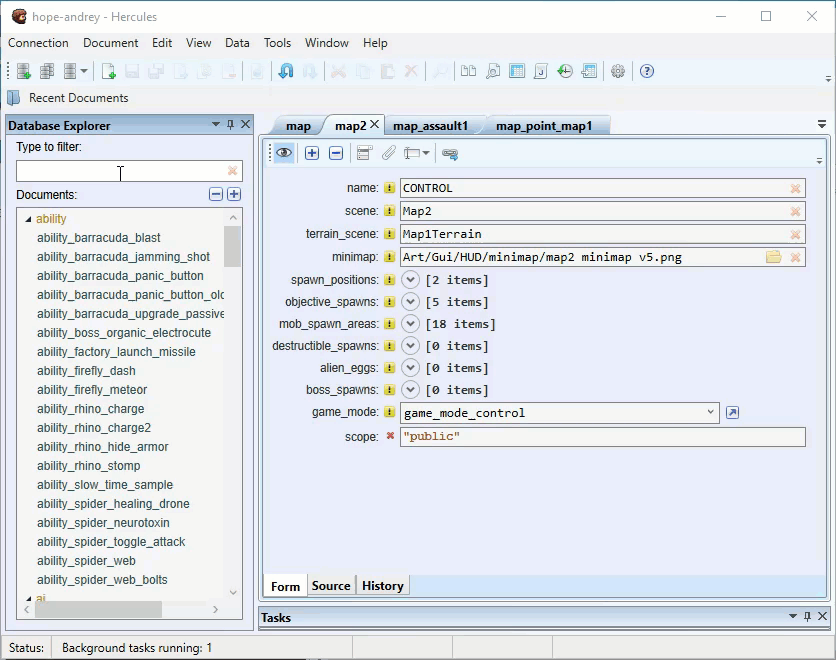Expand all documents with plus button

point(234,194)
